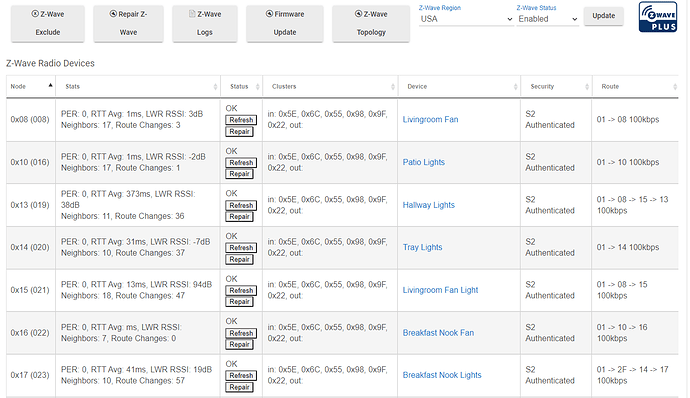The width and height of the screenshot is (690, 398).
Task: Click route text 01 -> 2F -> 14 -> 17
Action: tap(632, 369)
